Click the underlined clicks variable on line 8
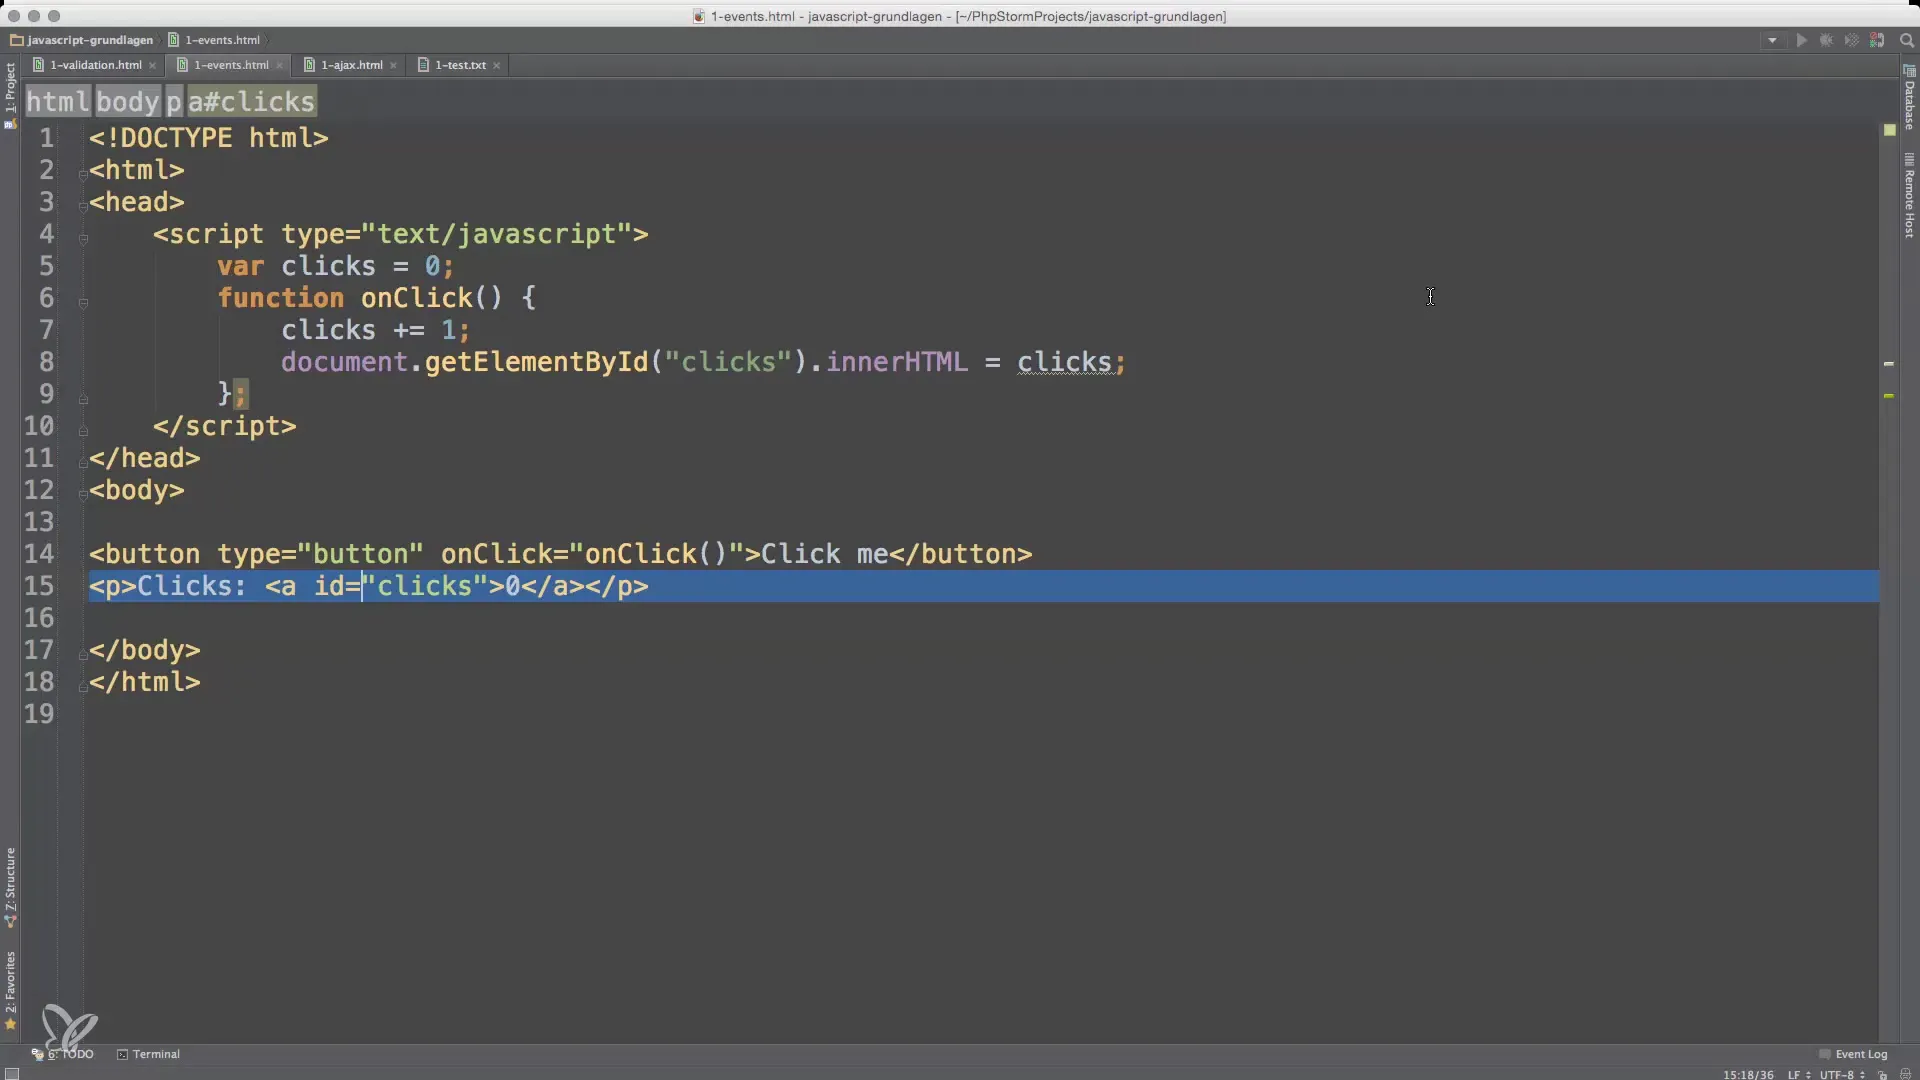Viewport: 1920px width, 1080px height. [1064, 362]
